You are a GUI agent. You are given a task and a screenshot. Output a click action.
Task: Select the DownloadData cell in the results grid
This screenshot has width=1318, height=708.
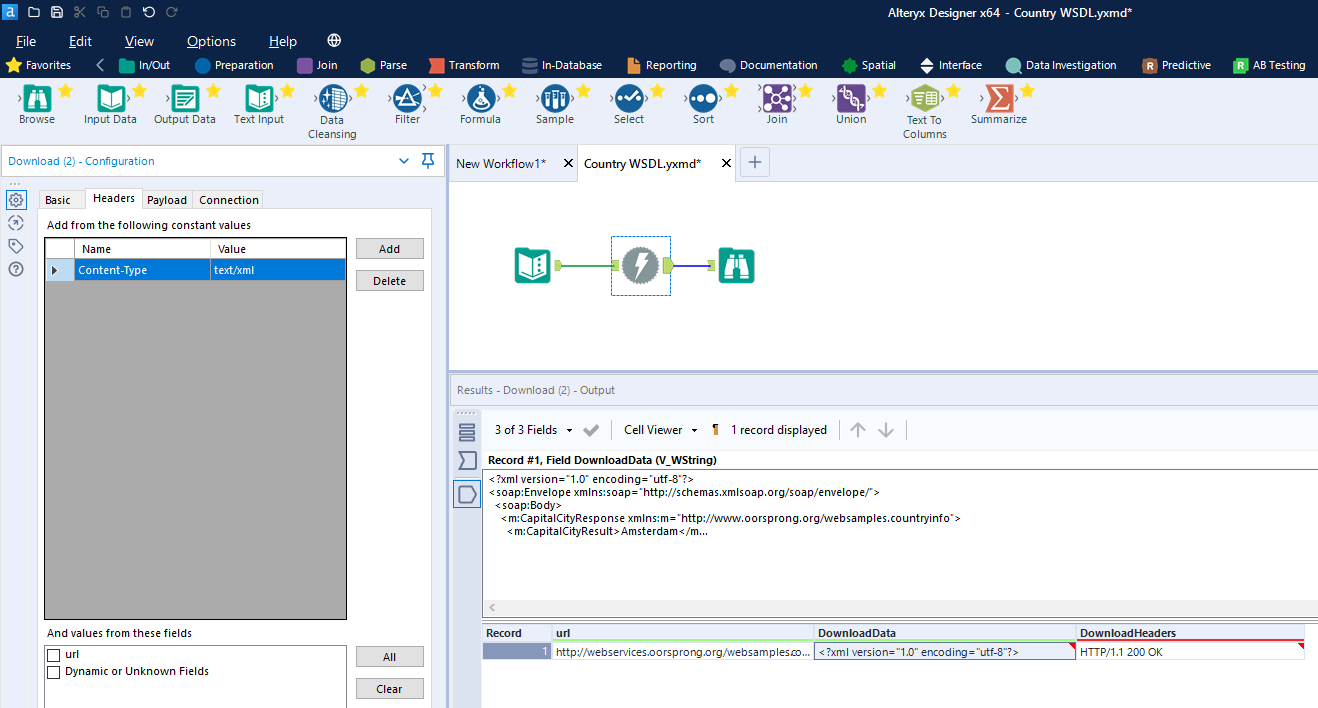tap(944, 650)
